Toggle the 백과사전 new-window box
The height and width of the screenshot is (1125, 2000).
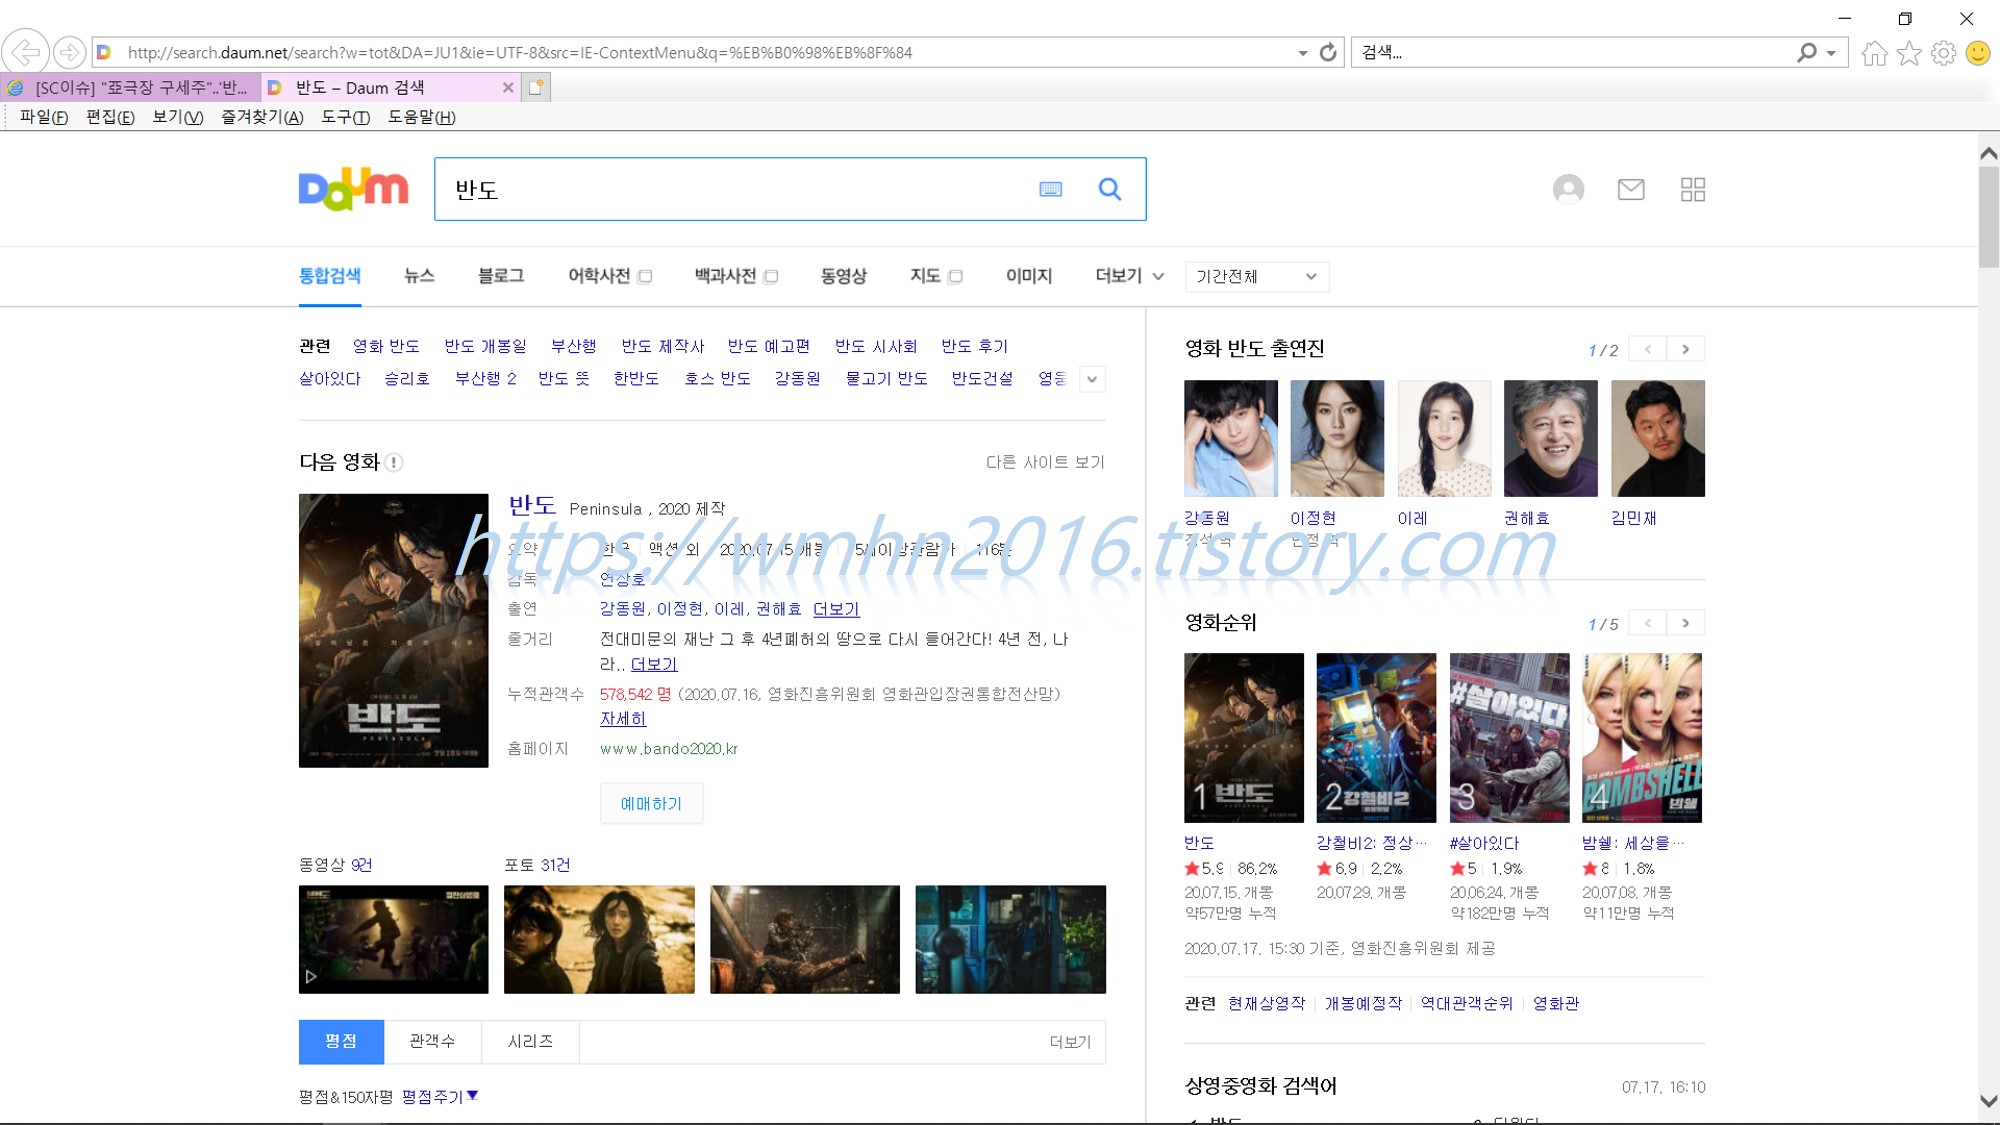click(771, 277)
